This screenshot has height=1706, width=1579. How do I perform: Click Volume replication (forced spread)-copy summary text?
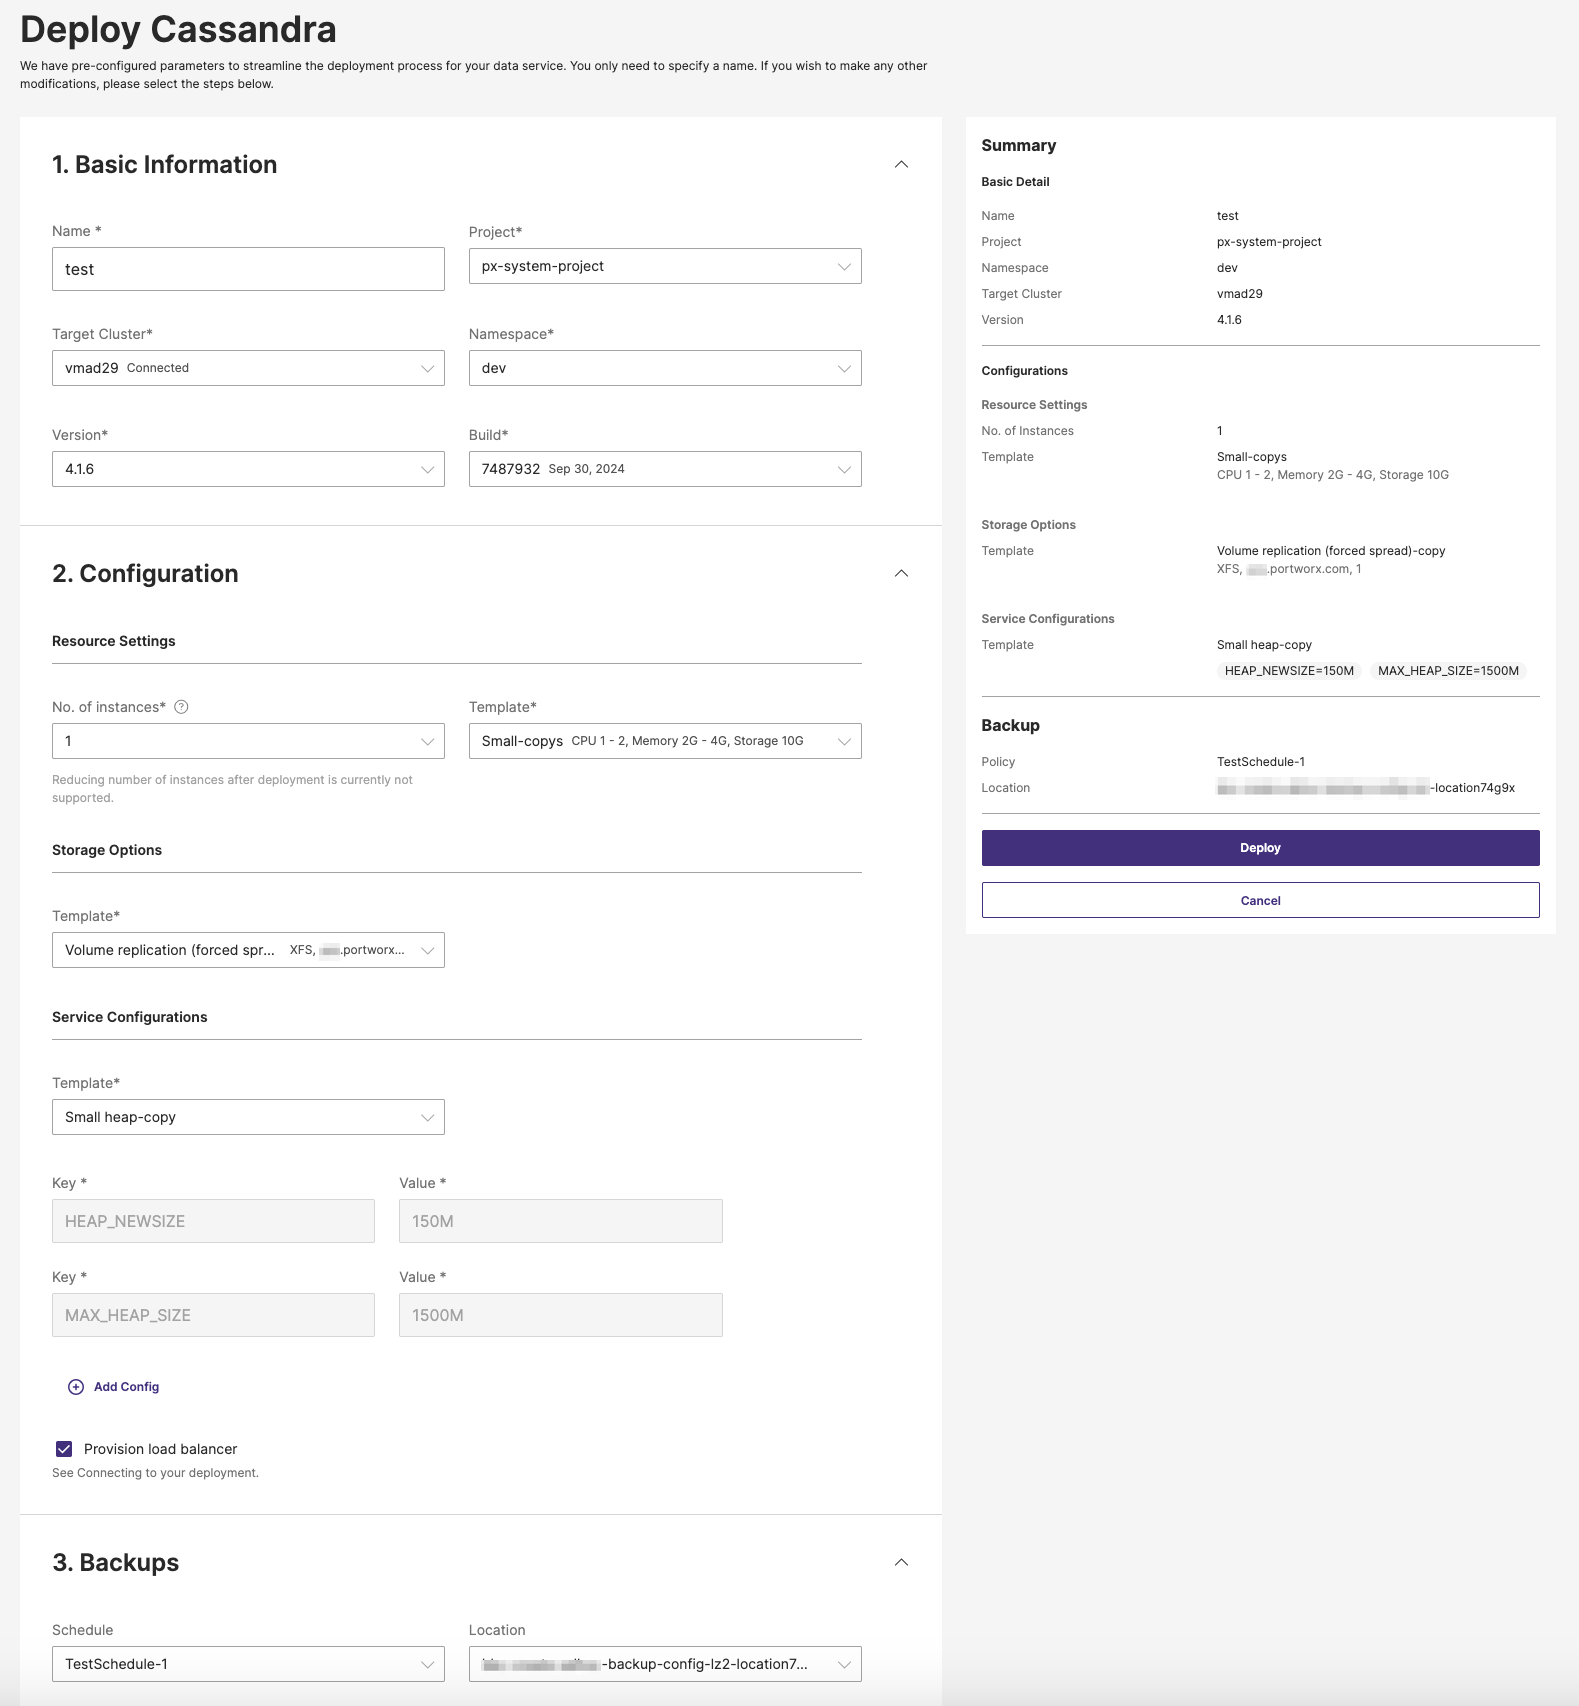coord(1331,551)
